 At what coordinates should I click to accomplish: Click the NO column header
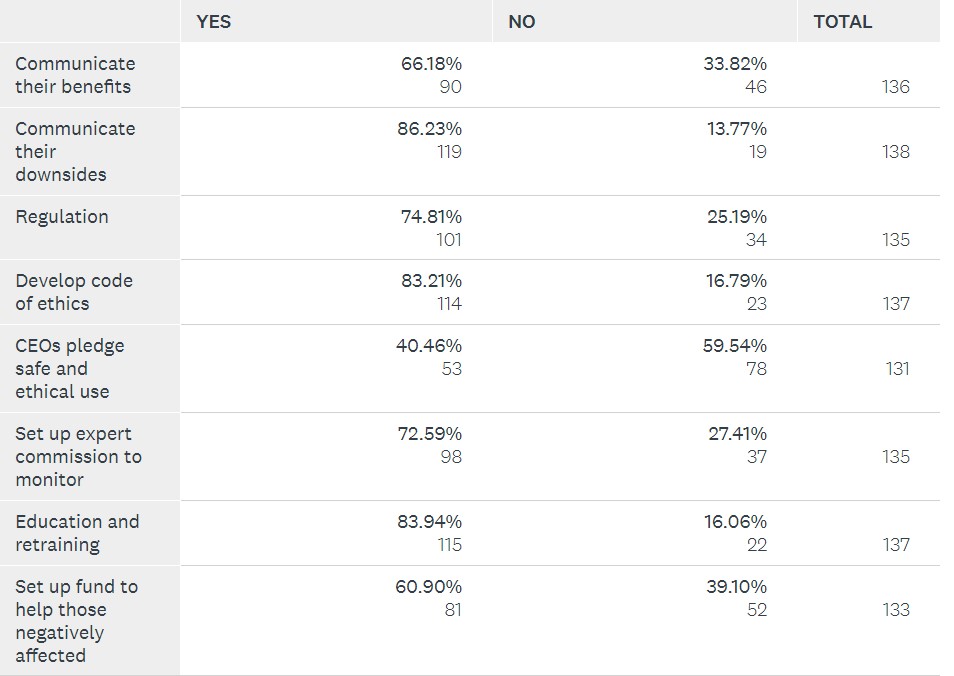tap(521, 22)
